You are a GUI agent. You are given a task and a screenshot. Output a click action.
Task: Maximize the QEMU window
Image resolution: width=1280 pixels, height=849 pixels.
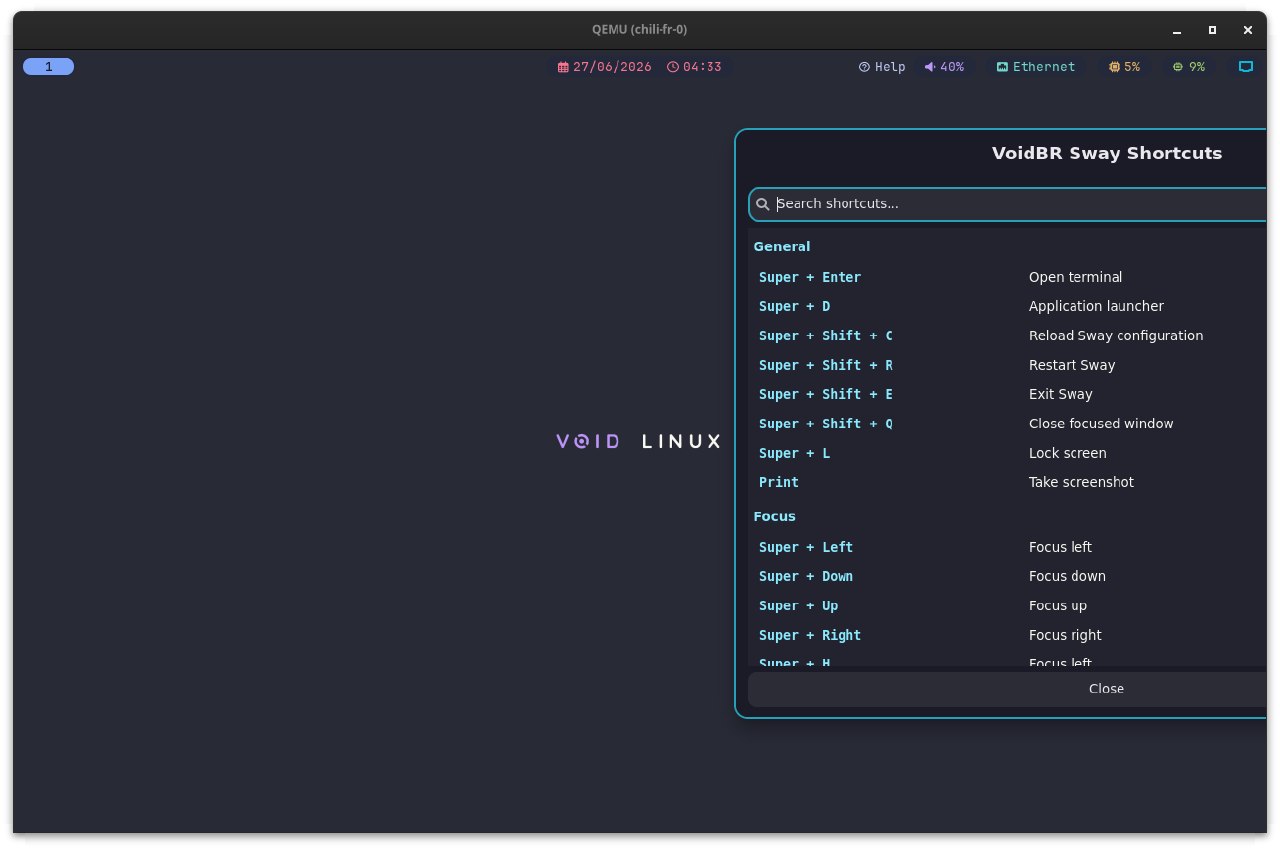pyautogui.click(x=1212, y=30)
